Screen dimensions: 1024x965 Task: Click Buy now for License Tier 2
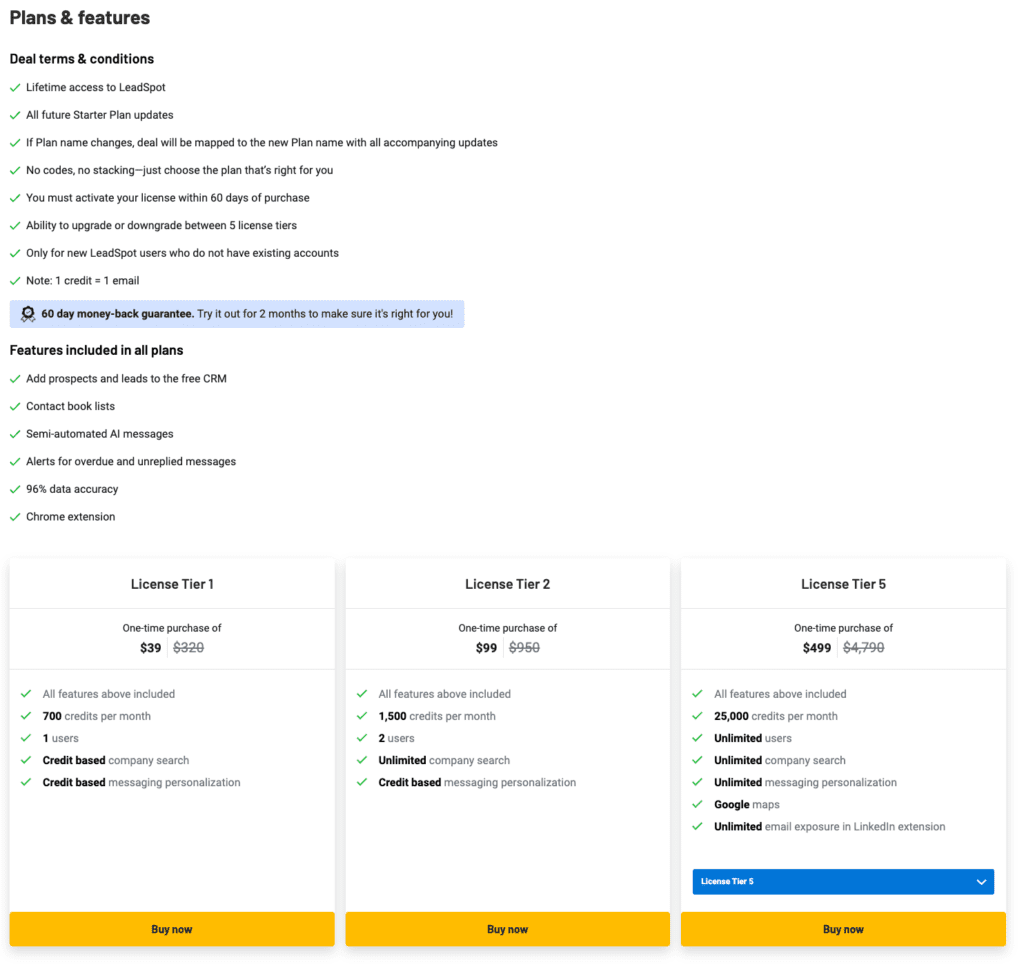[507, 928]
